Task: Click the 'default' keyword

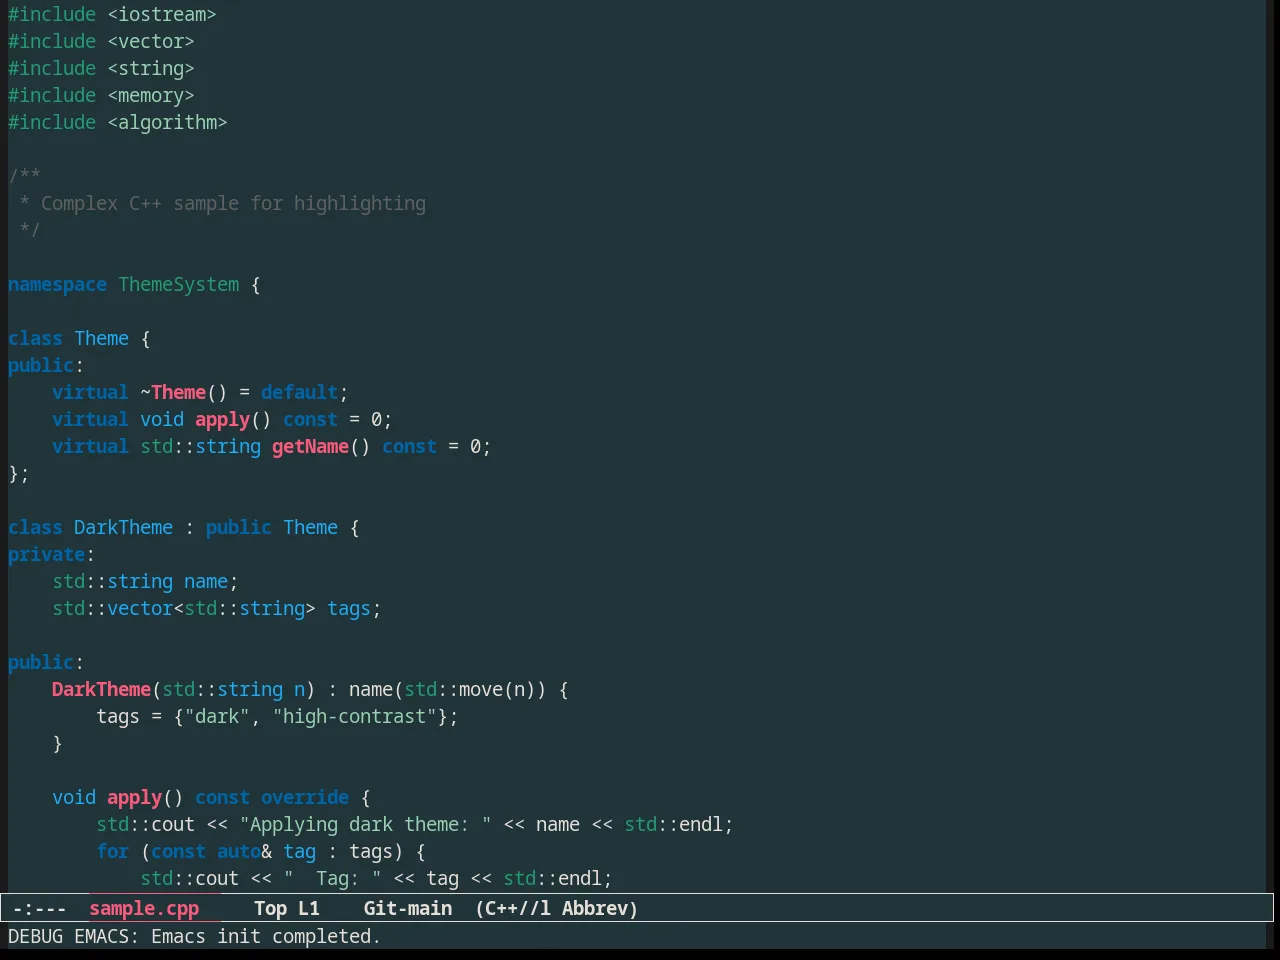Action: coord(299,392)
